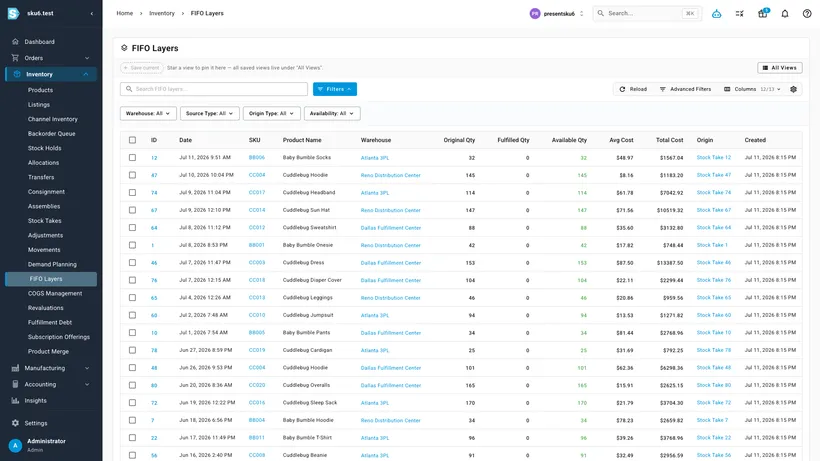Click the Search FIFO layers input field

214,89
